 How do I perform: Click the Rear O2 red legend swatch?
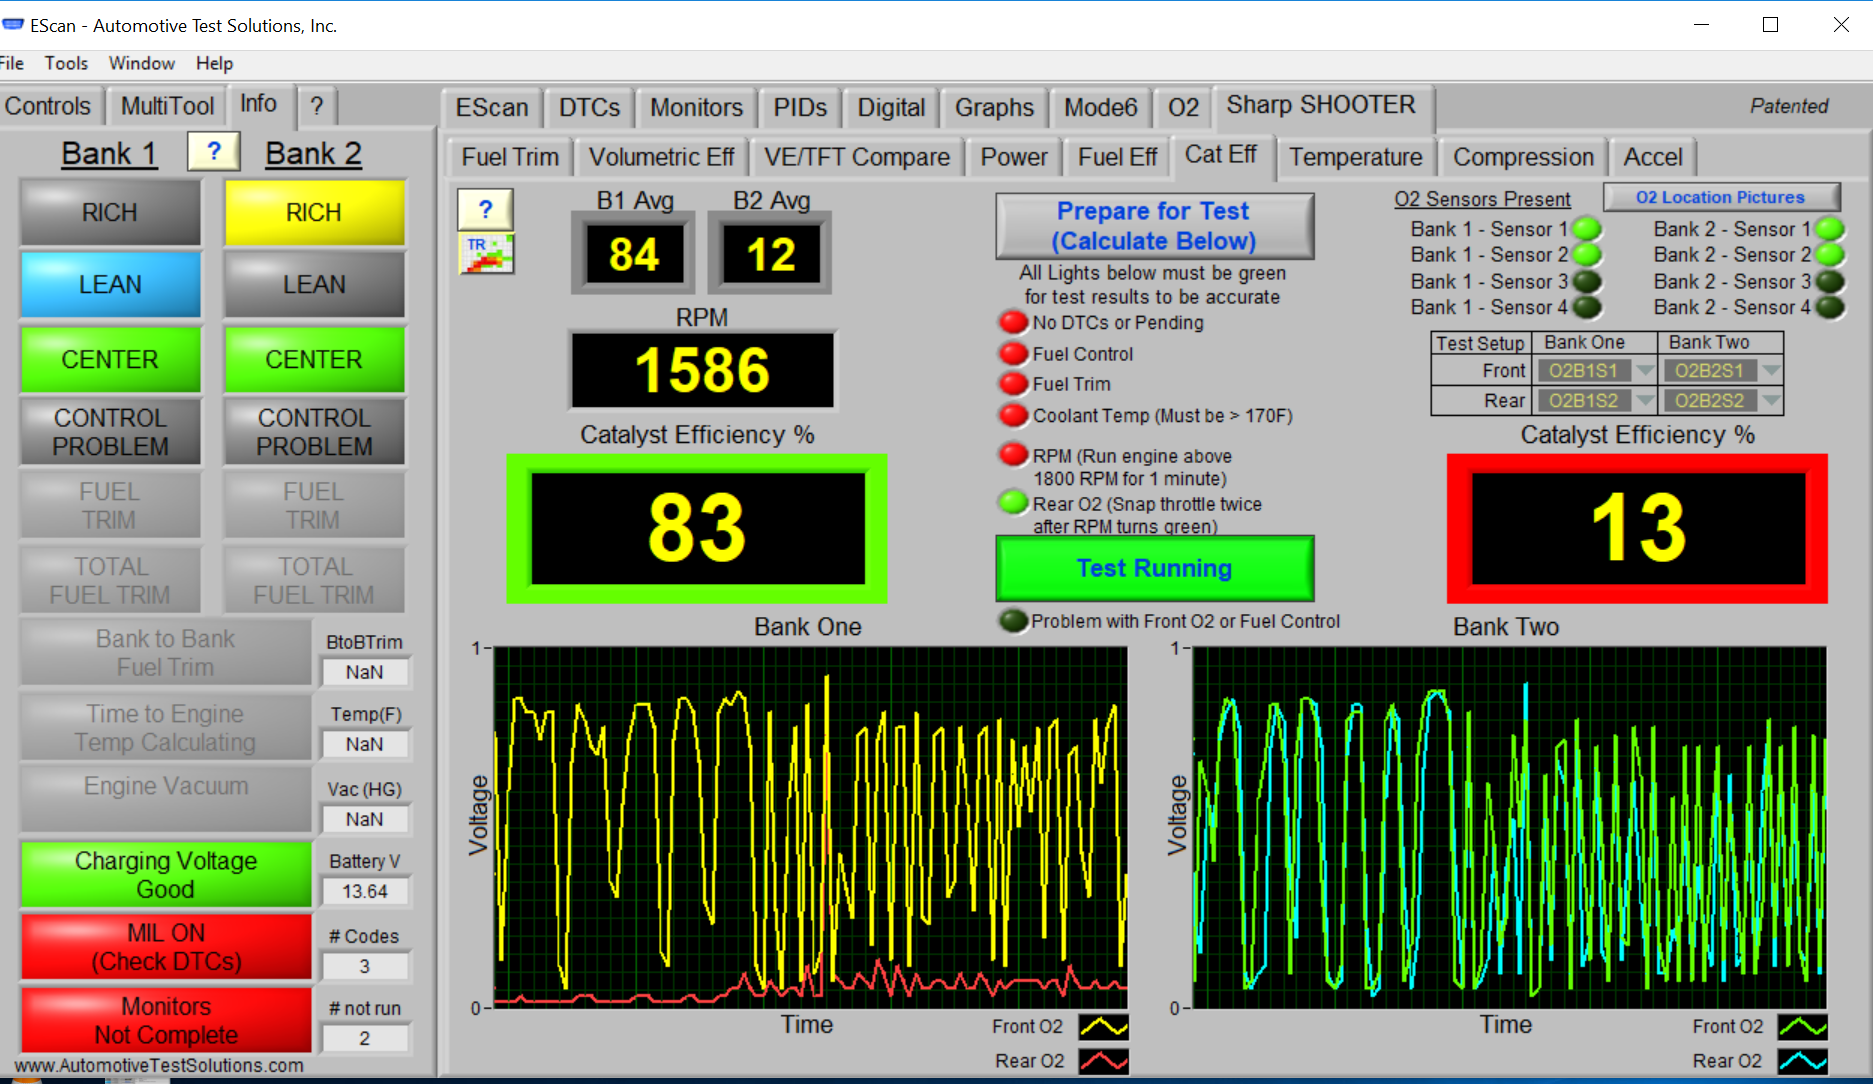click(1104, 1061)
